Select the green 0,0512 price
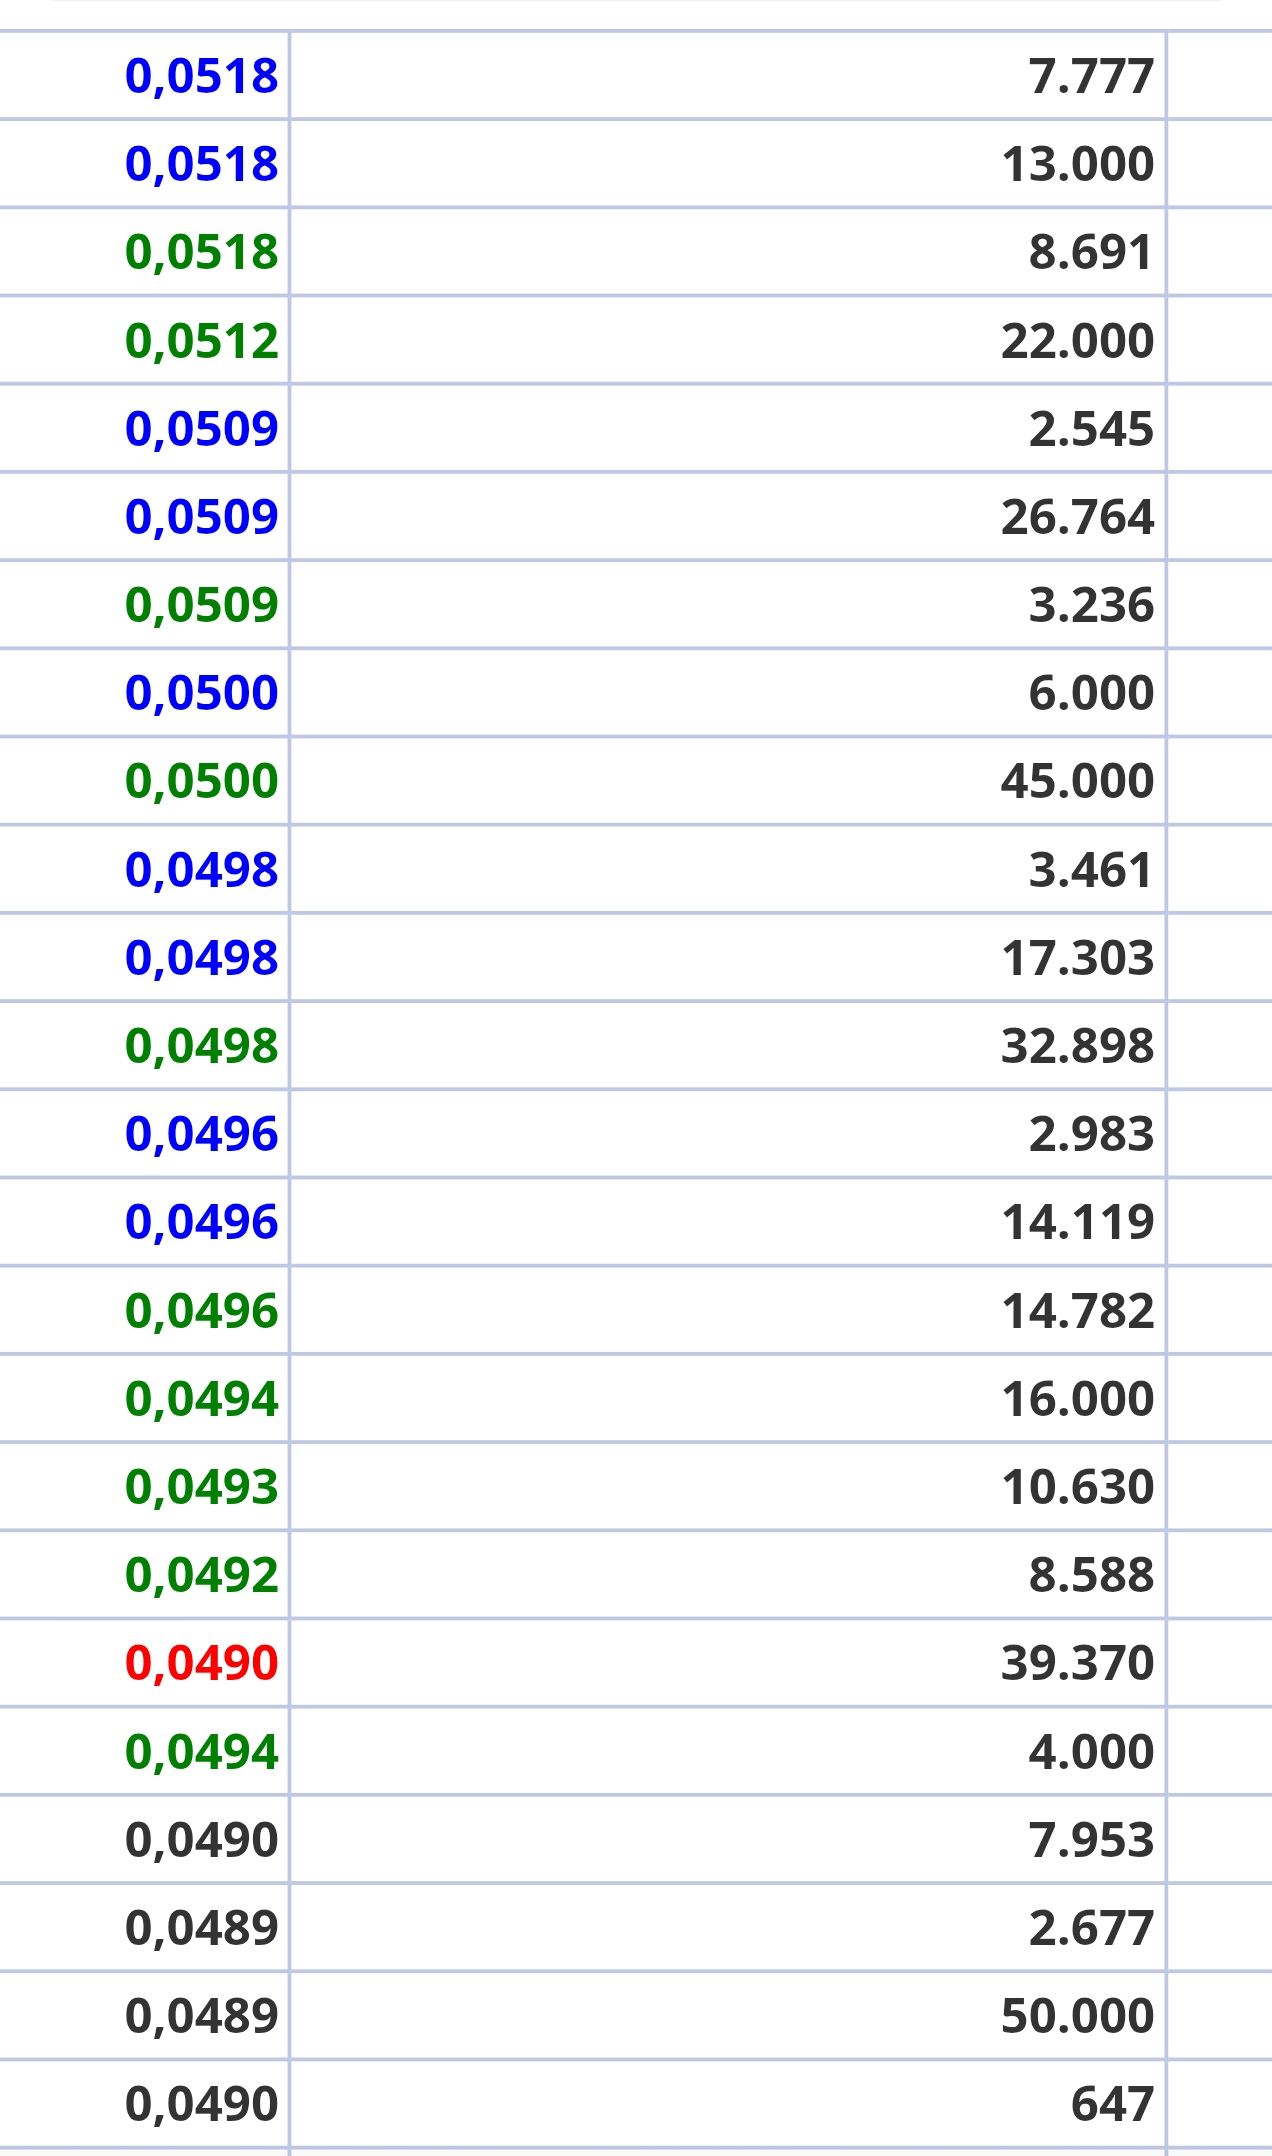1272x2156 pixels. pos(201,341)
